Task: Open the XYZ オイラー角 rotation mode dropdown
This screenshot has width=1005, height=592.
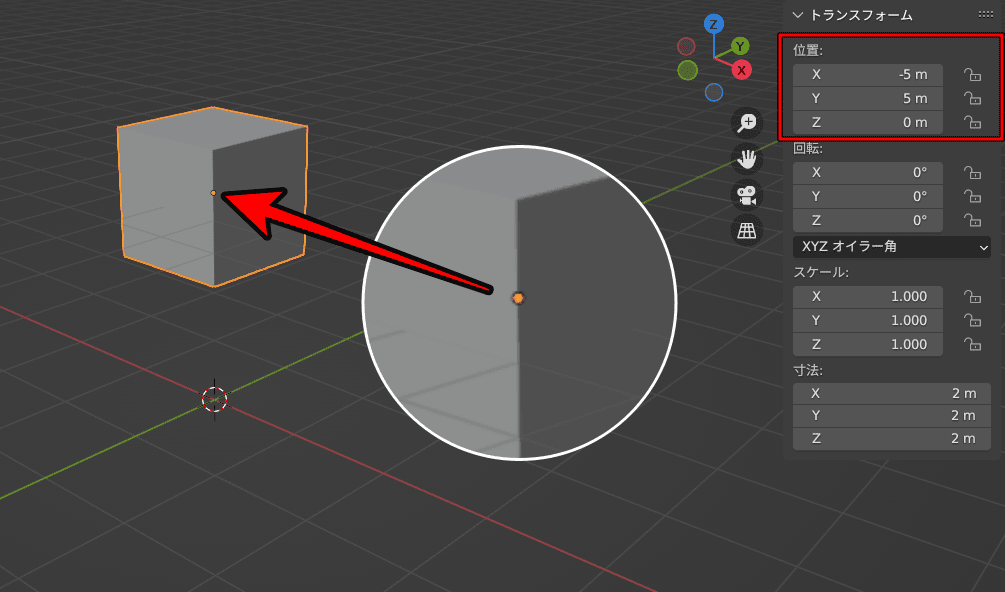Action: coord(891,247)
